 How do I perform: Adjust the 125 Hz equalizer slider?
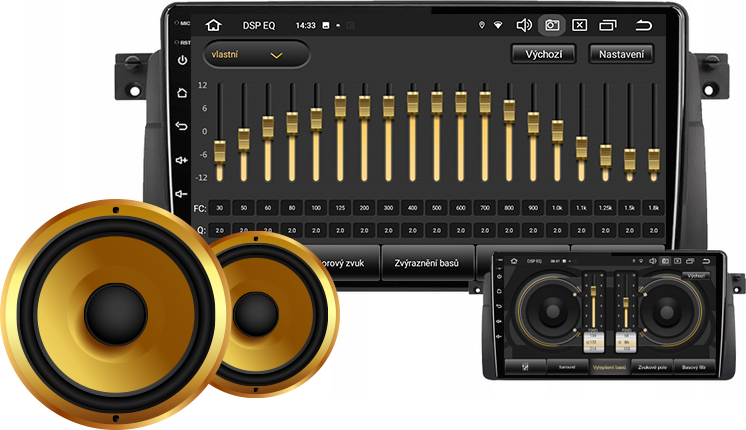click(340, 107)
